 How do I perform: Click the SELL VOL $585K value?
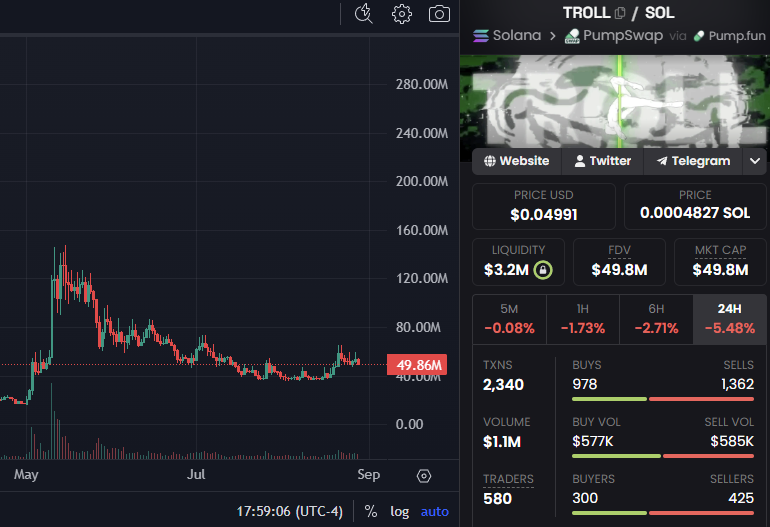pos(732,441)
